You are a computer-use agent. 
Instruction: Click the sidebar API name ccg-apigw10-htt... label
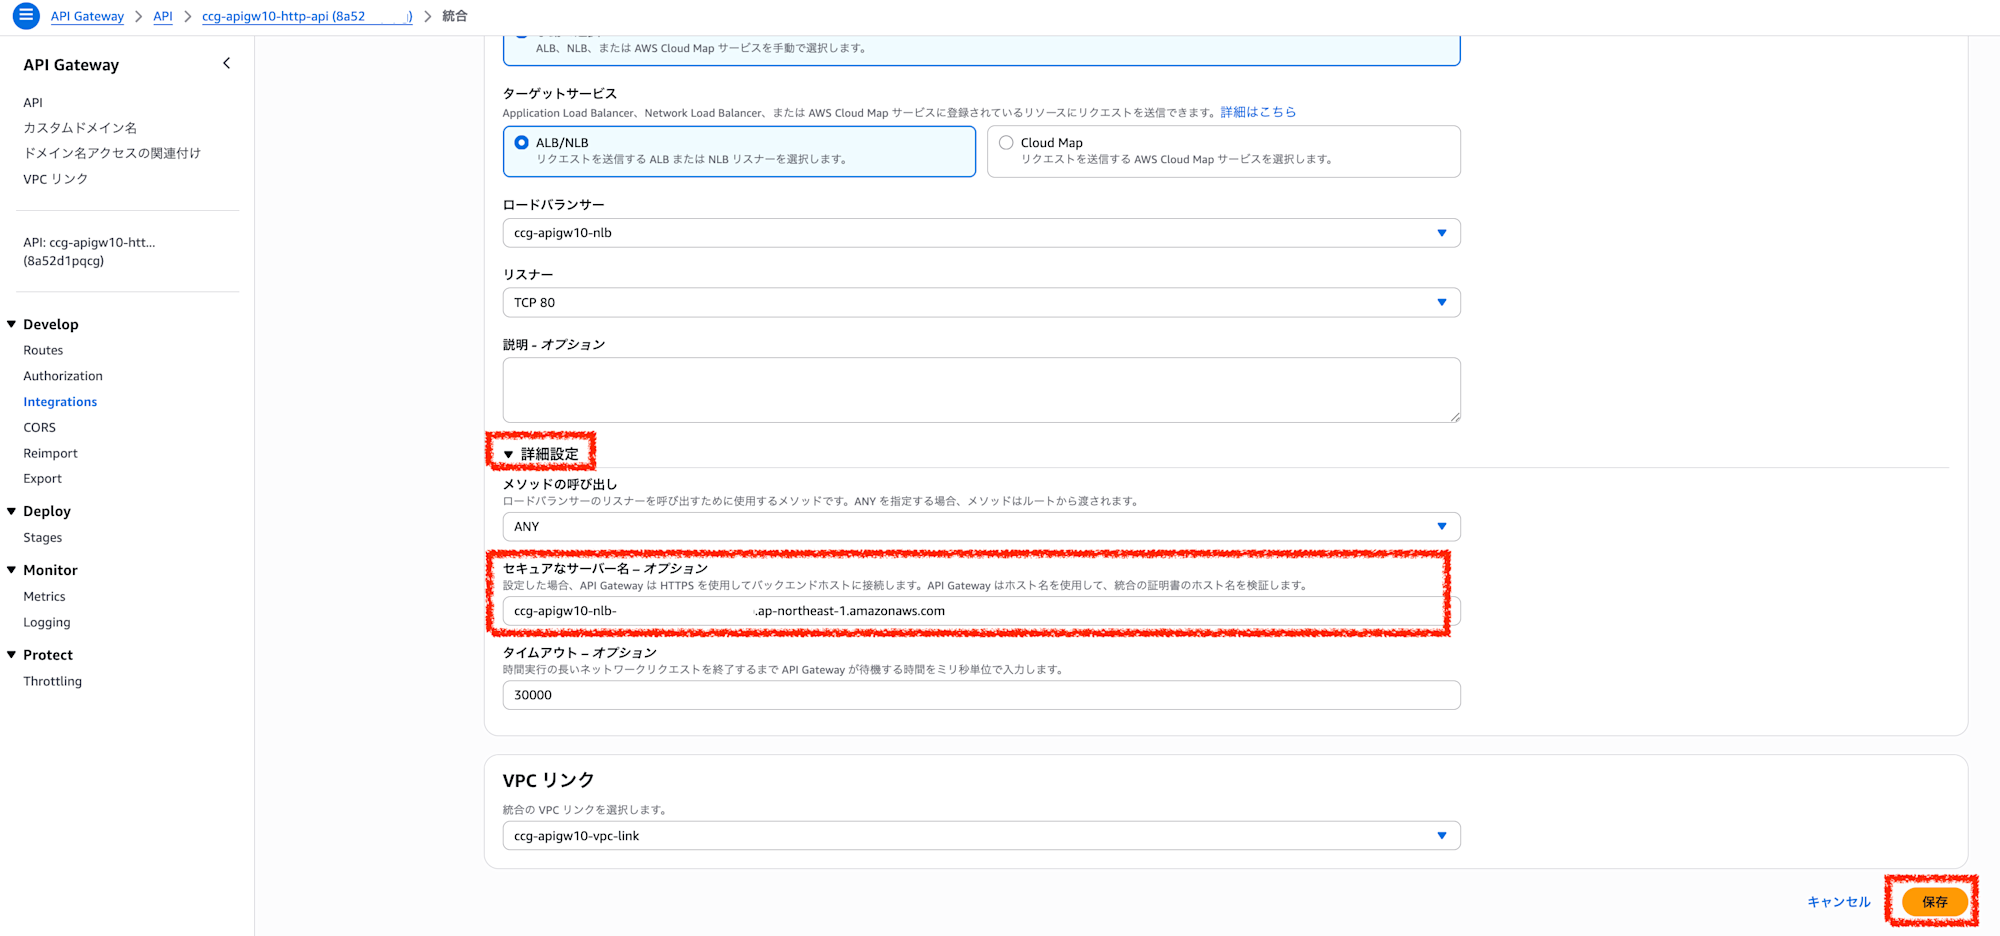[89, 252]
